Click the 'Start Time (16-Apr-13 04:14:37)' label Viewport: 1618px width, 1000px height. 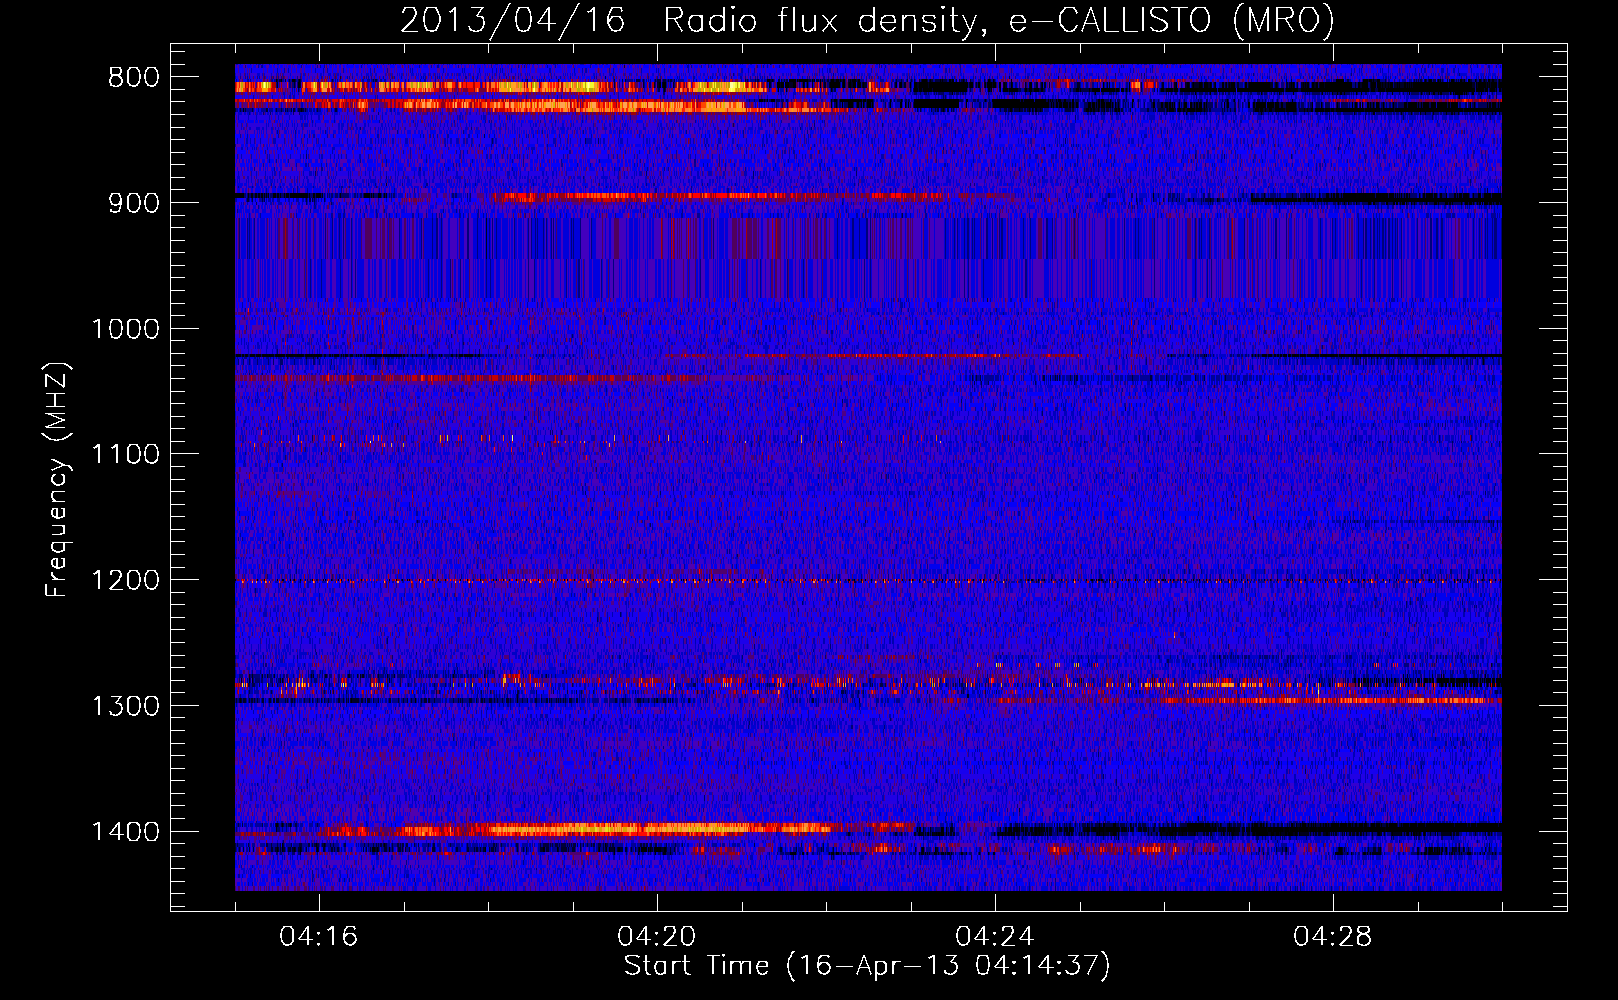pyautogui.click(x=867, y=966)
